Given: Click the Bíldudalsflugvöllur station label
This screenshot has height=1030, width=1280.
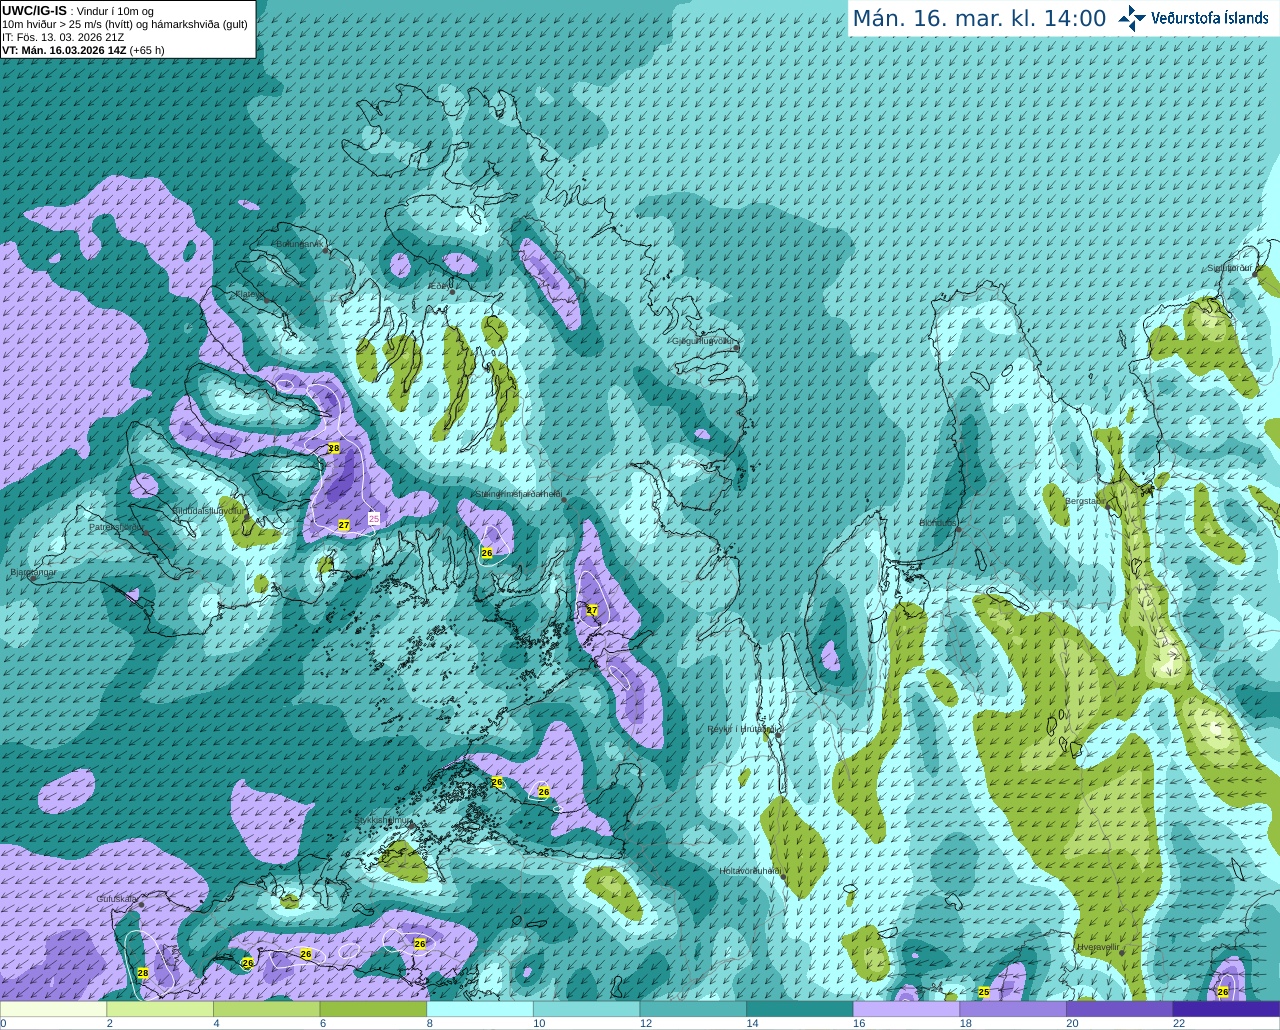Looking at the screenshot, I should point(207,510).
